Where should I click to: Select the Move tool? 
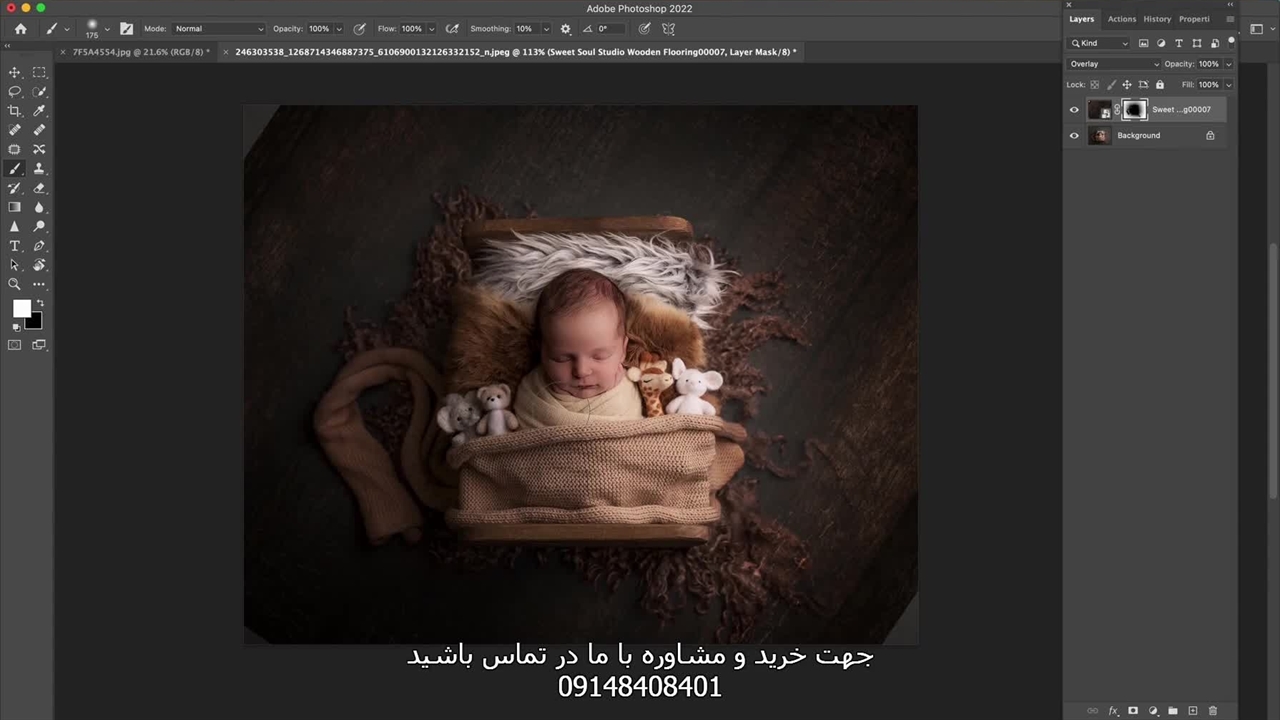tap(15, 72)
